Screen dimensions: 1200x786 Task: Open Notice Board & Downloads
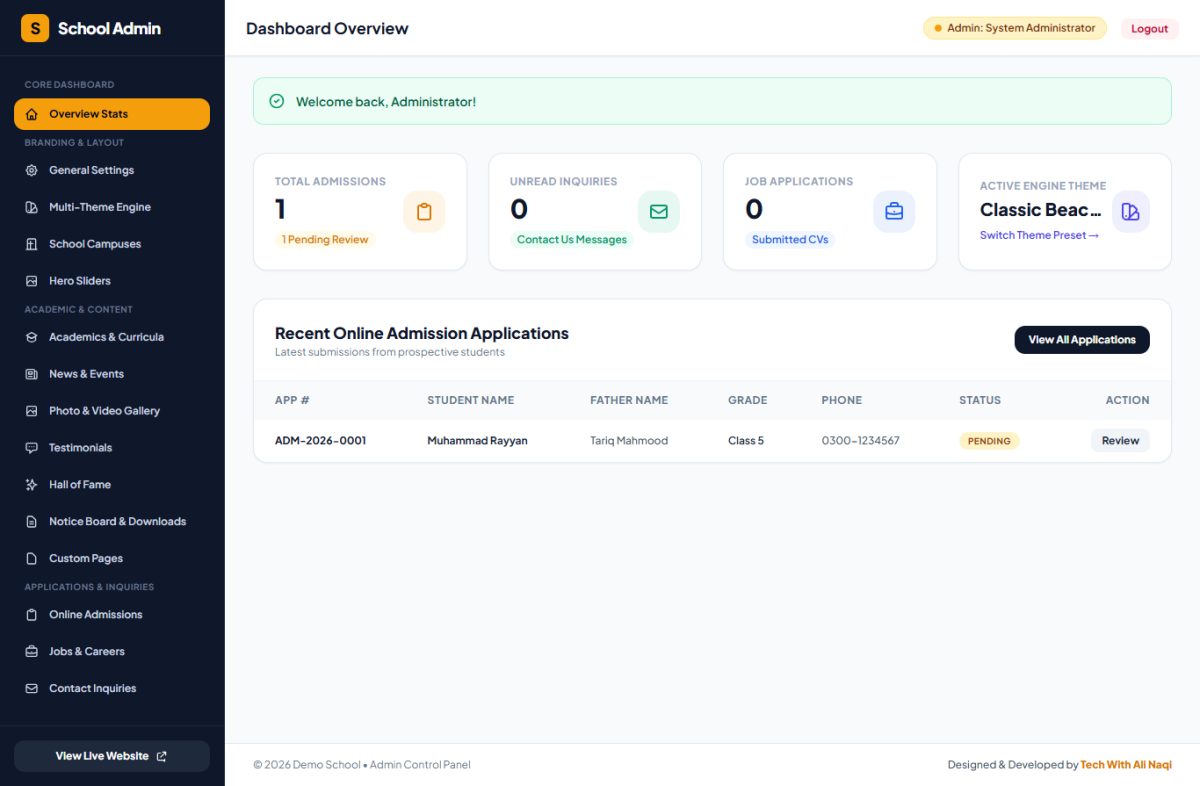tap(112, 522)
